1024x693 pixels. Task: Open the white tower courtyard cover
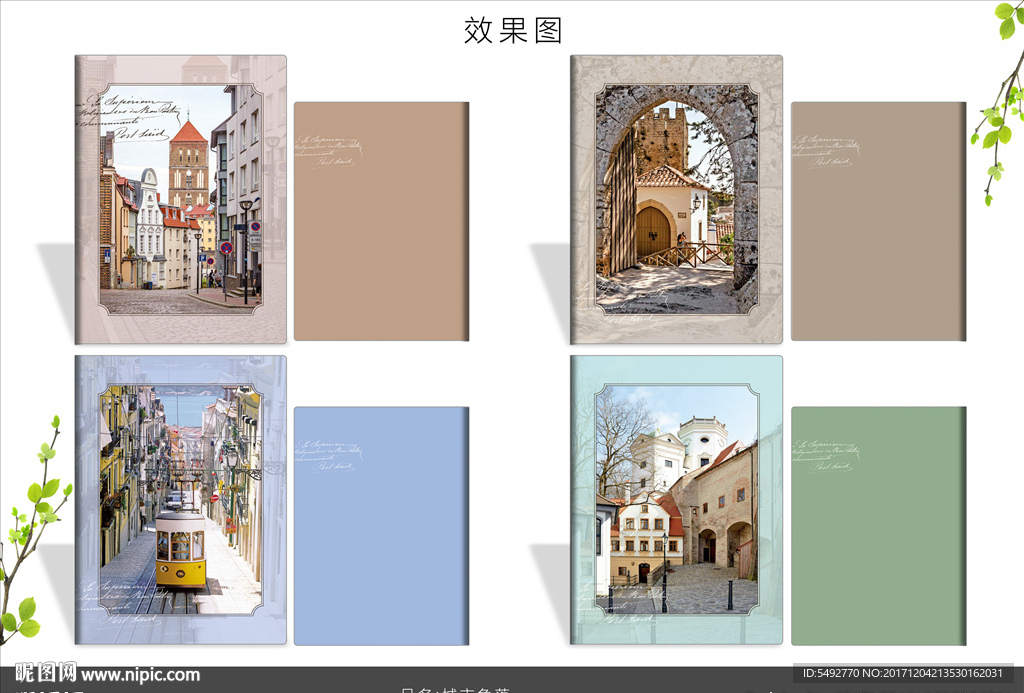point(676,500)
